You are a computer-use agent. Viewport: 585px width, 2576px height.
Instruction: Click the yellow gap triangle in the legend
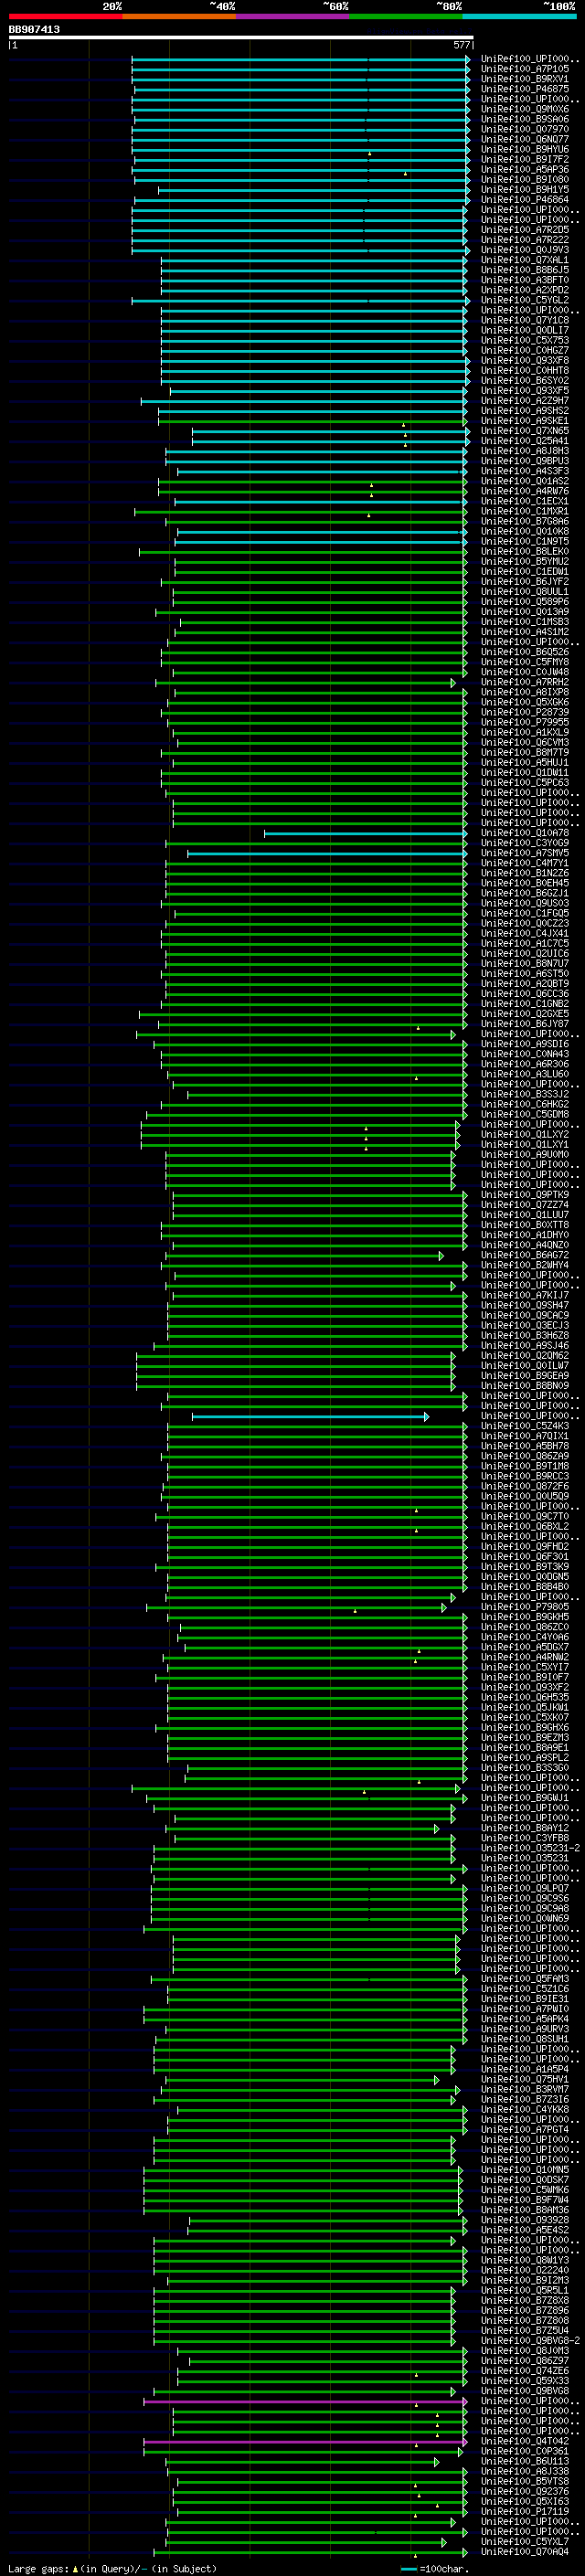tap(75, 2568)
